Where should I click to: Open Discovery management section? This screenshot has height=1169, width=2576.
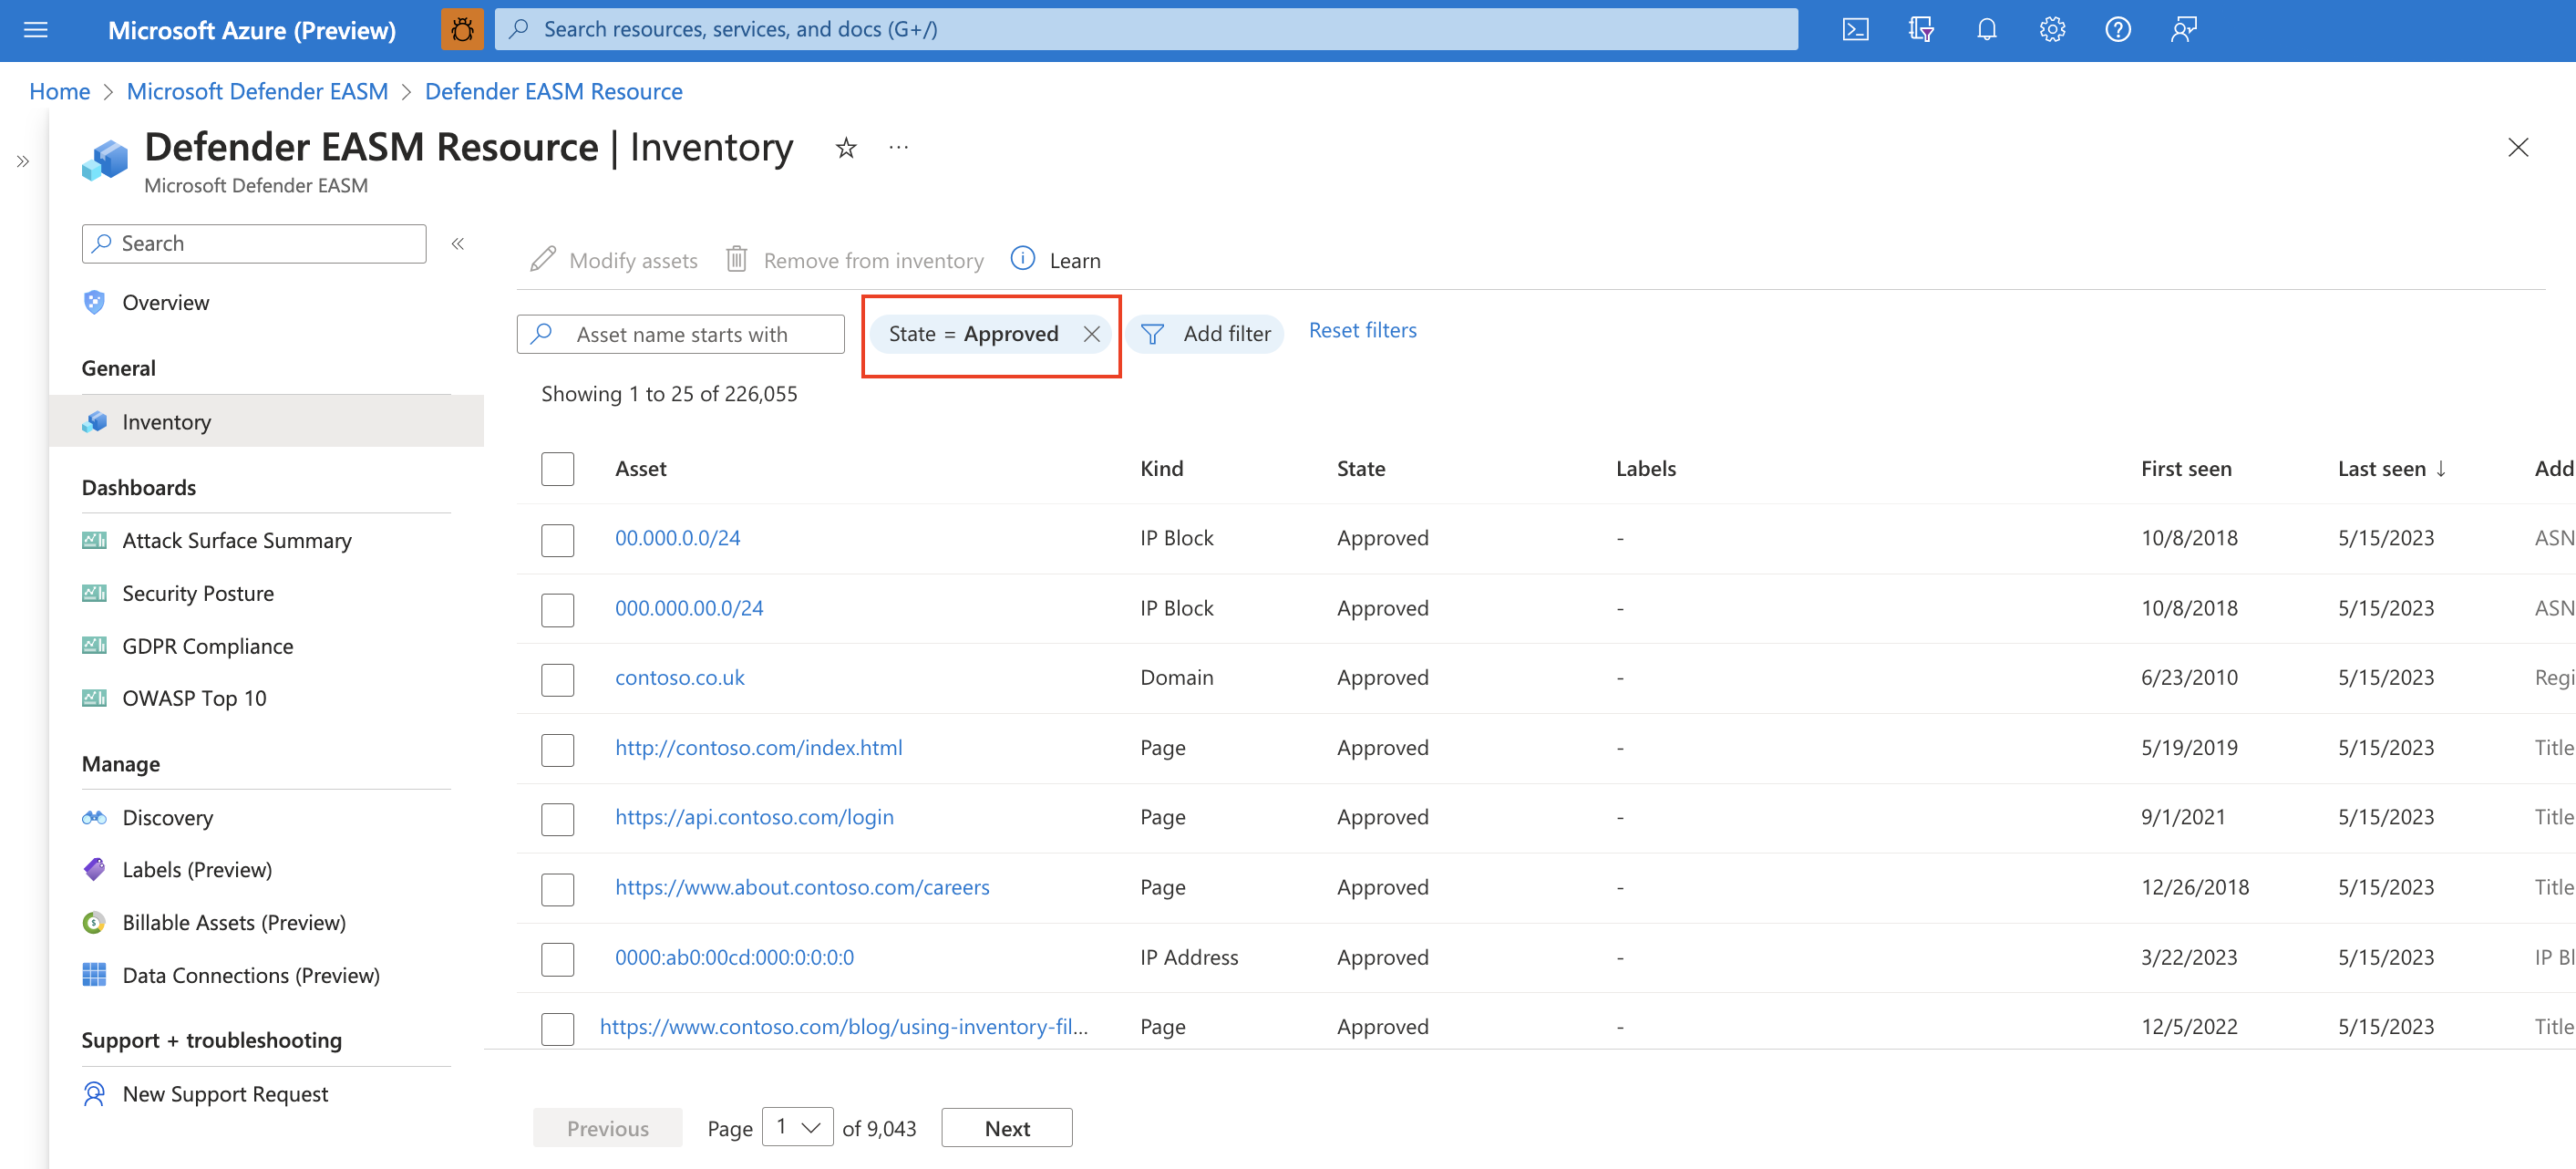168,815
